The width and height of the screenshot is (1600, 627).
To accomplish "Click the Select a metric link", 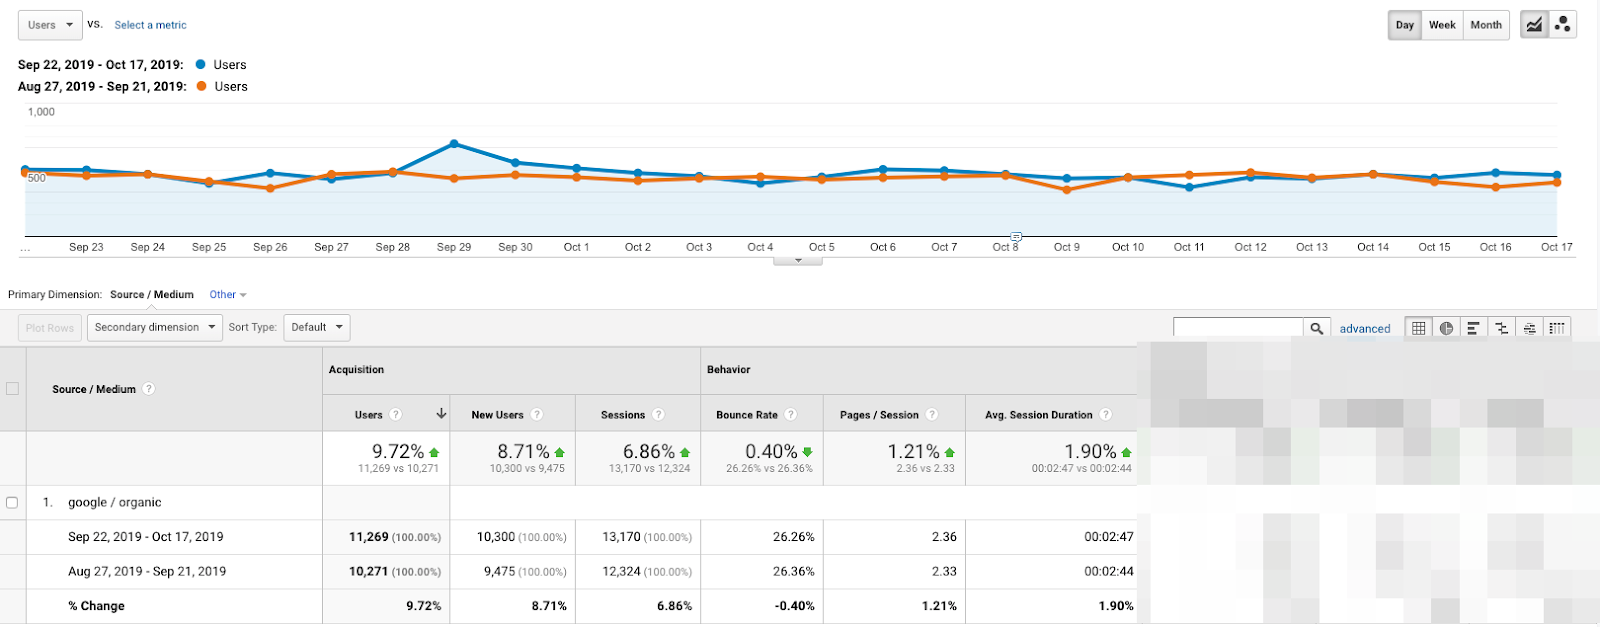I will tap(150, 25).
